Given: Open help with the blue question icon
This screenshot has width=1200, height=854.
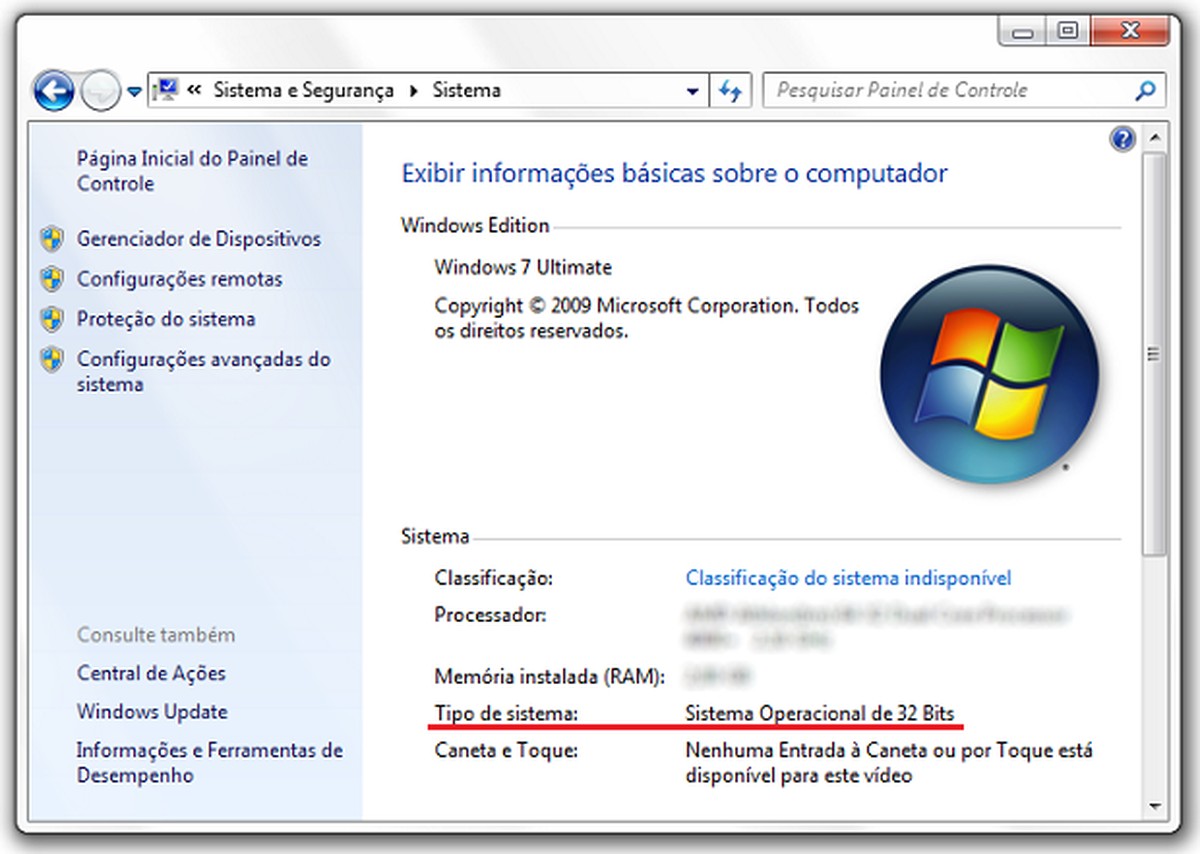Looking at the screenshot, I should pos(1122,139).
